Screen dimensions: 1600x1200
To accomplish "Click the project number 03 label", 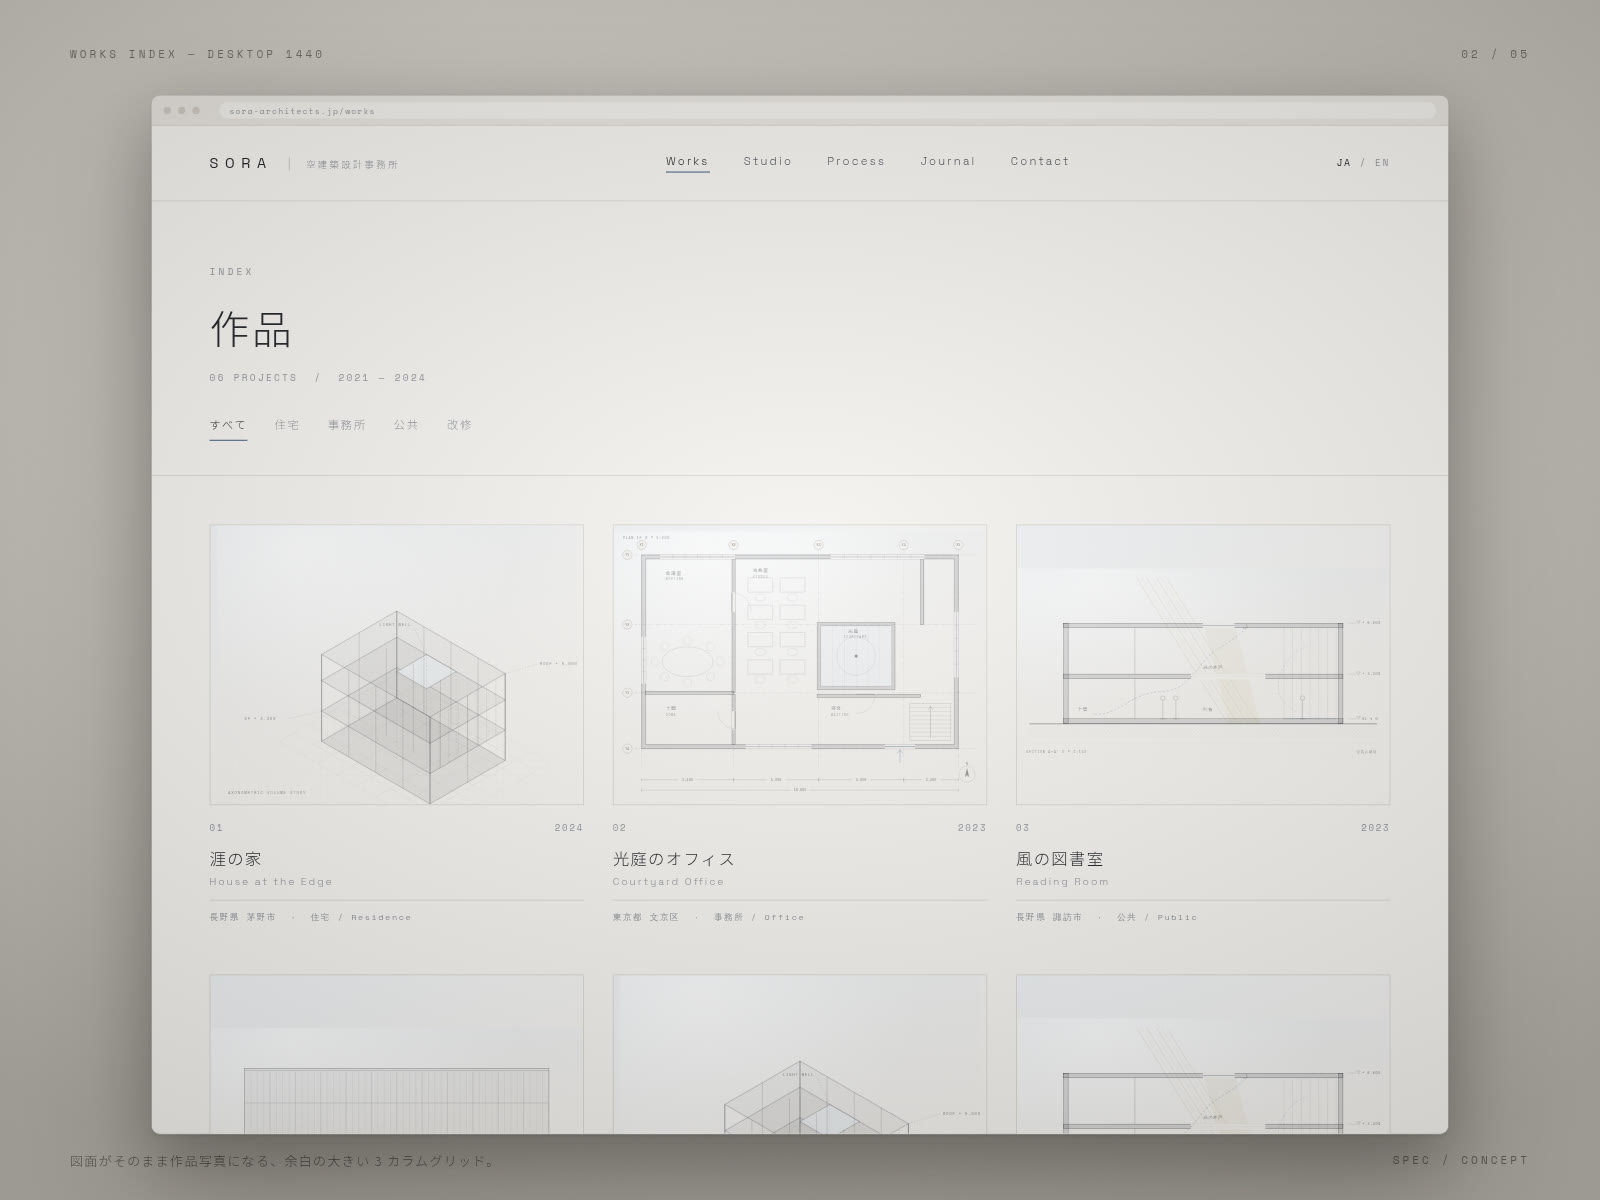I will [1023, 828].
